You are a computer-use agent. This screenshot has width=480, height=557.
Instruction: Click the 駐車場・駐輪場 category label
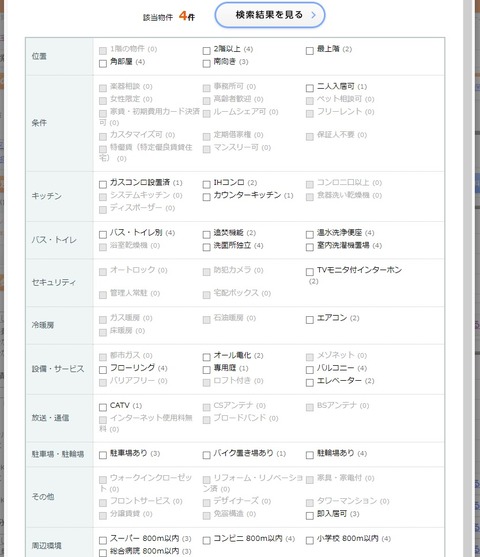tap(58, 454)
